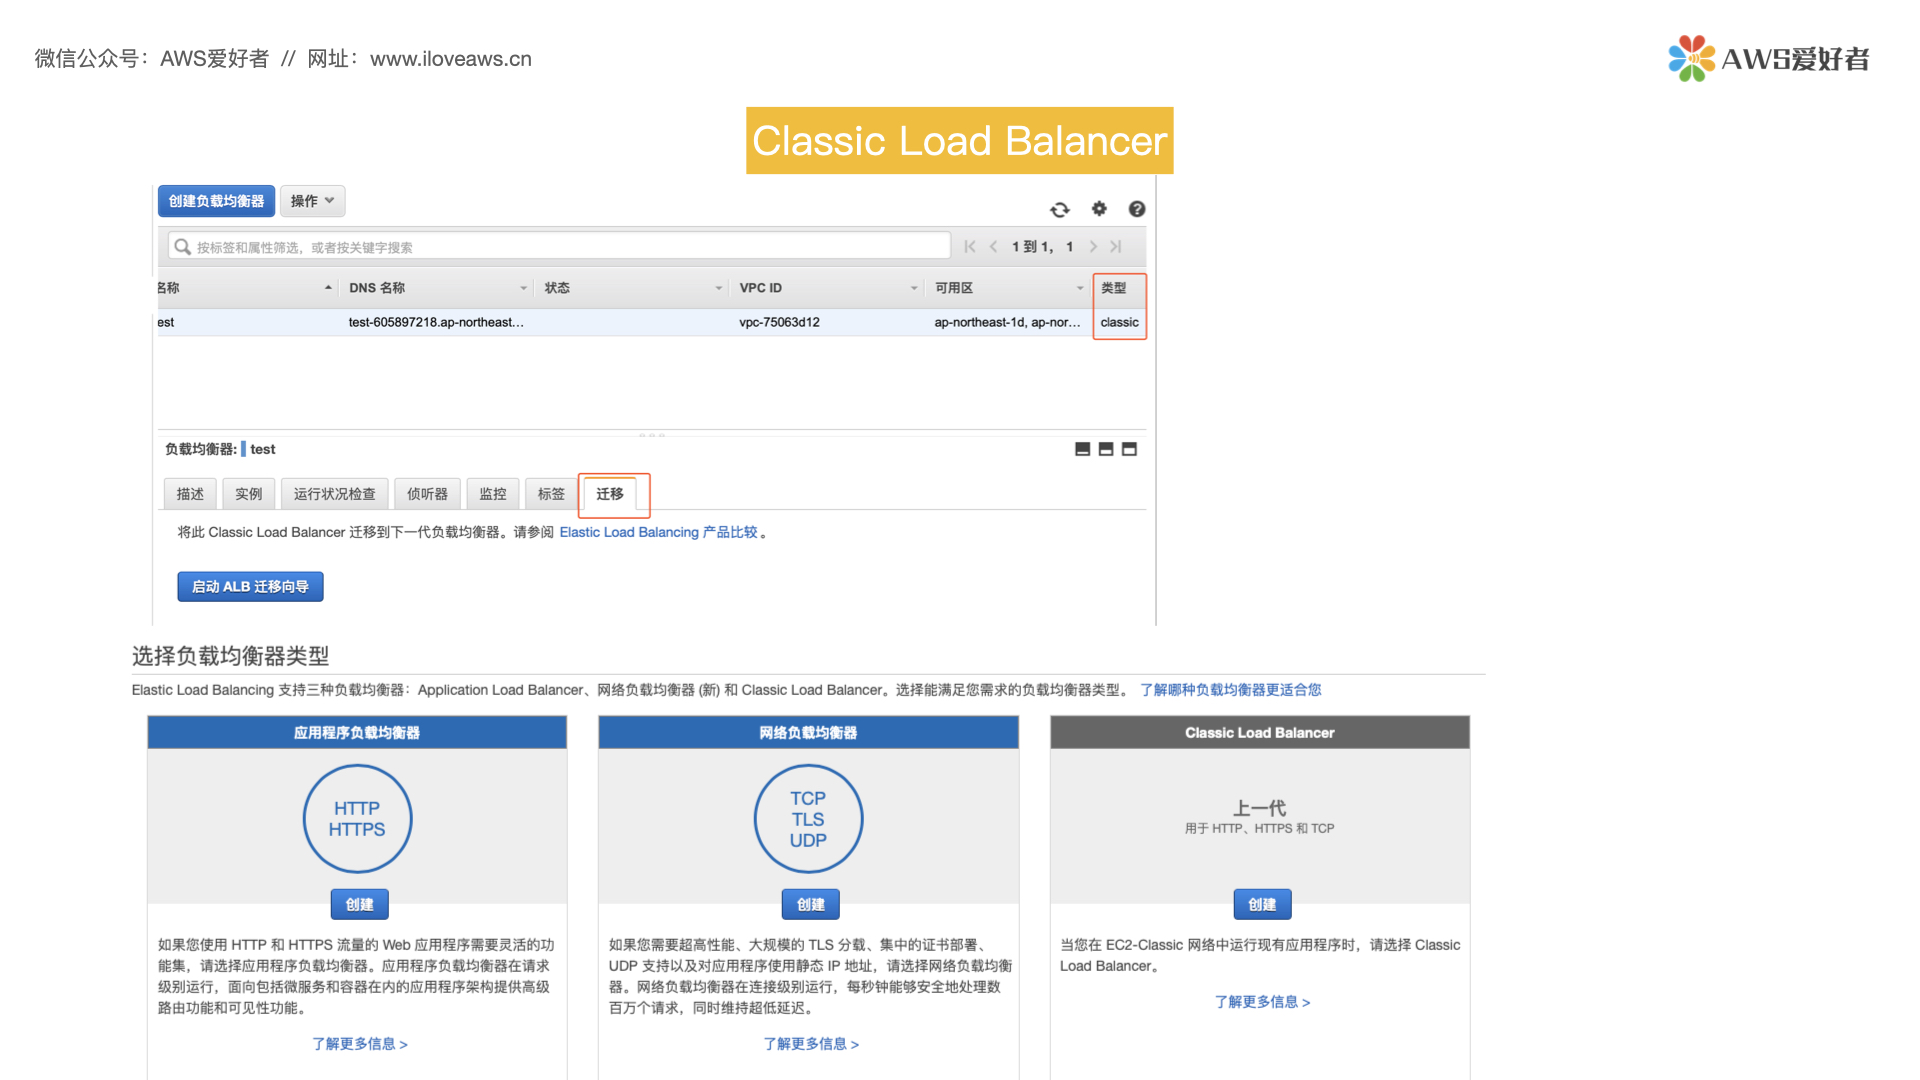Open the 标签 tab

(x=551, y=494)
